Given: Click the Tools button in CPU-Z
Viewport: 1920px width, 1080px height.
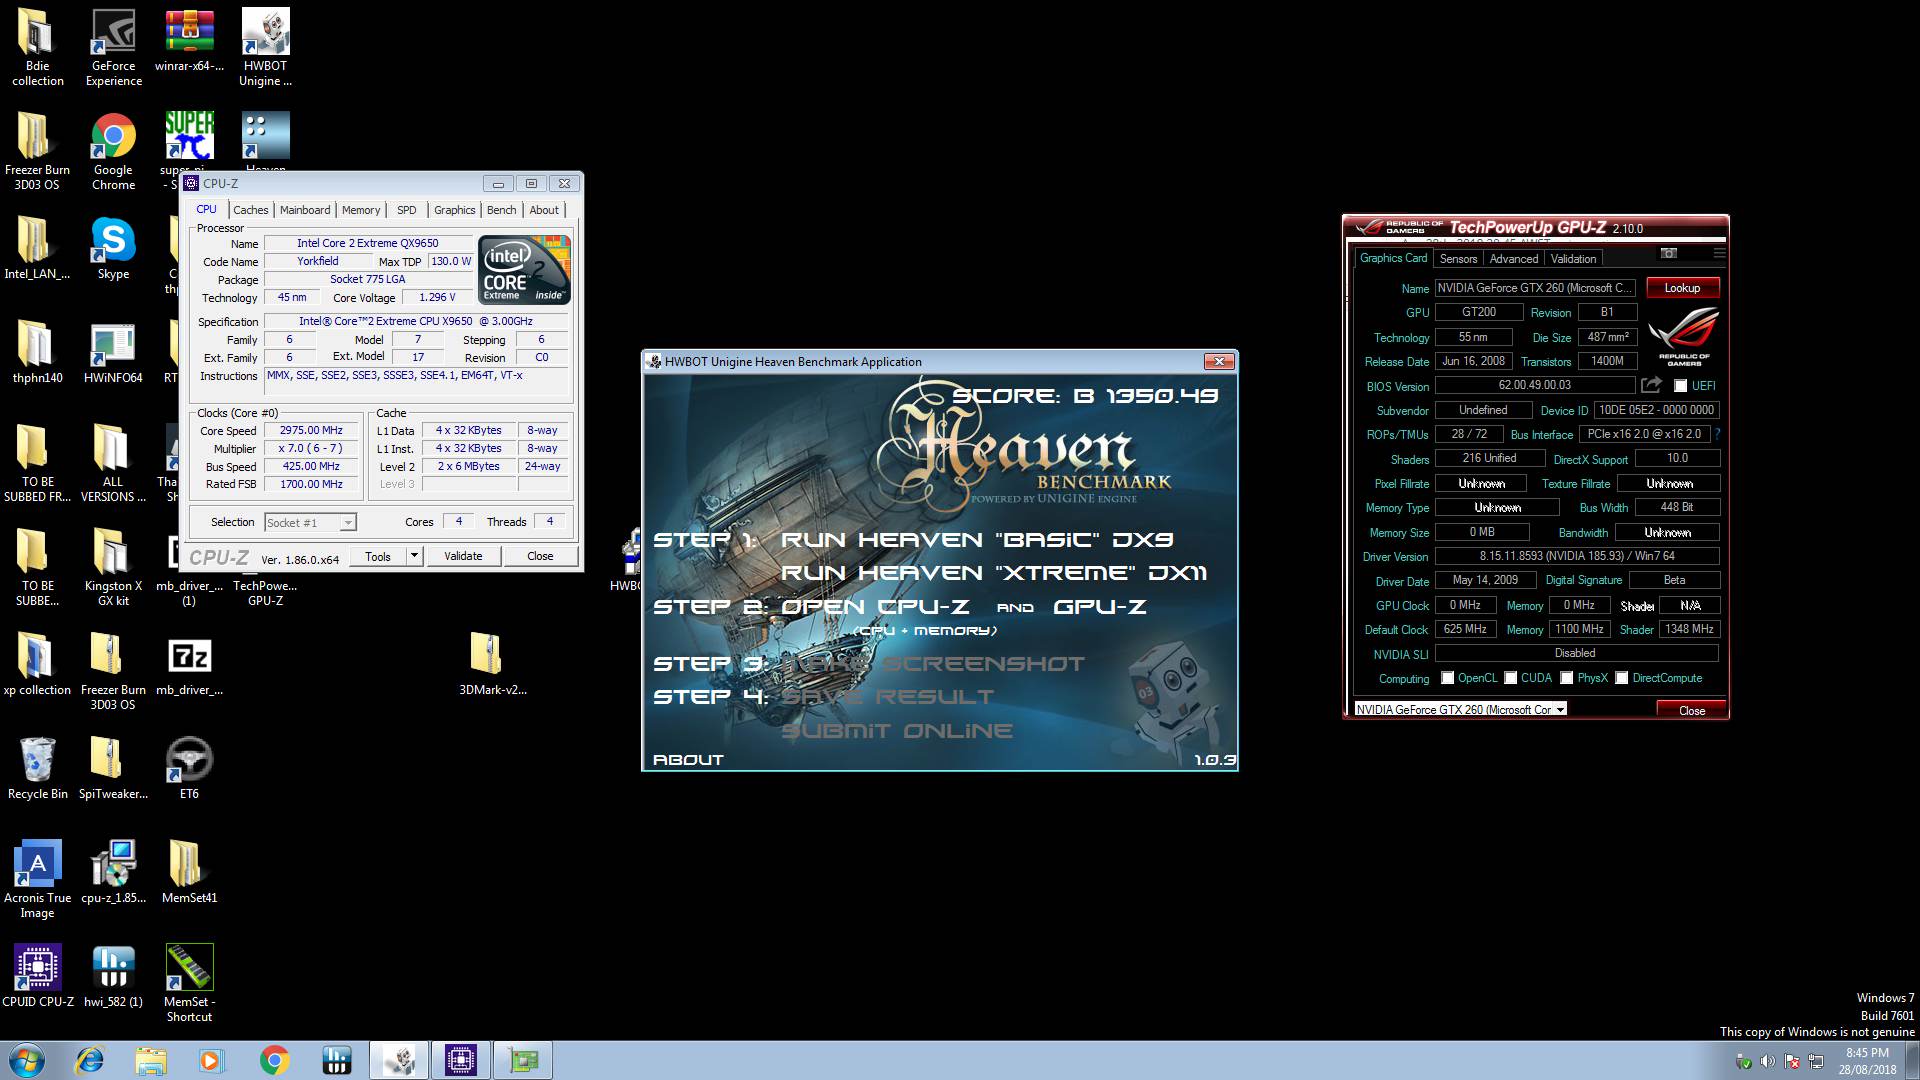Looking at the screenshot, I should 378,556.
